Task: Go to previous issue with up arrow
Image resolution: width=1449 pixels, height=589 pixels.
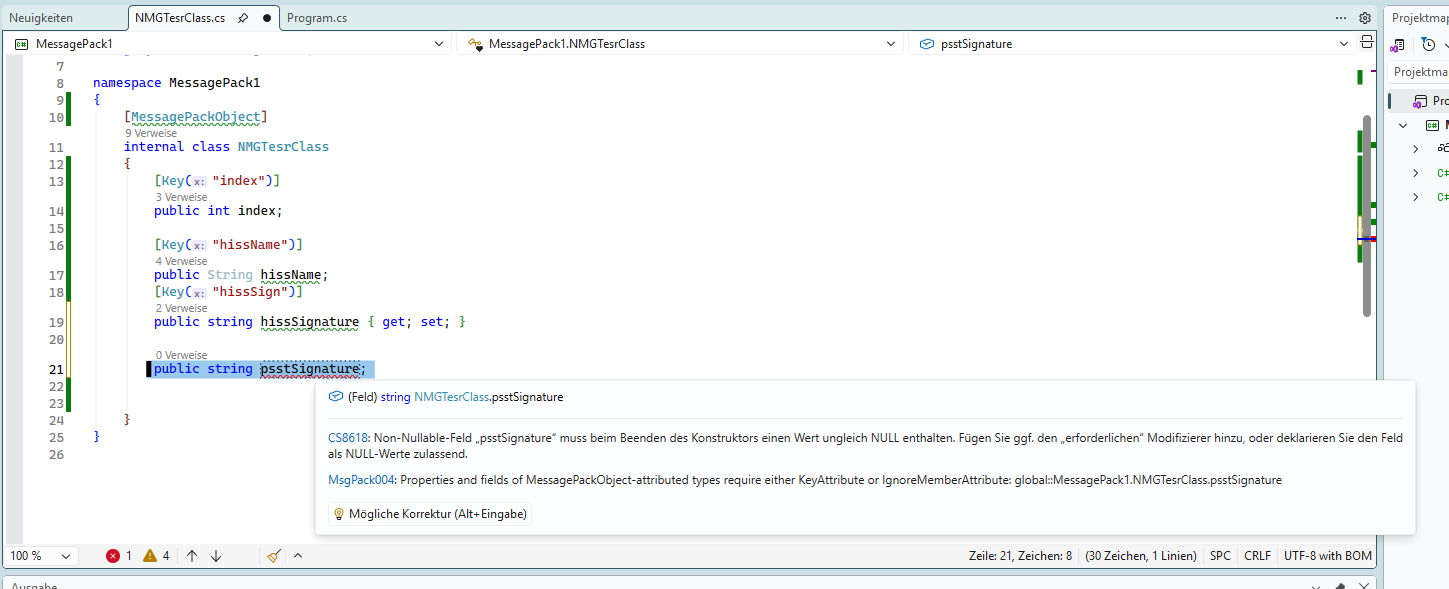Action: click(x=192, y=556)
